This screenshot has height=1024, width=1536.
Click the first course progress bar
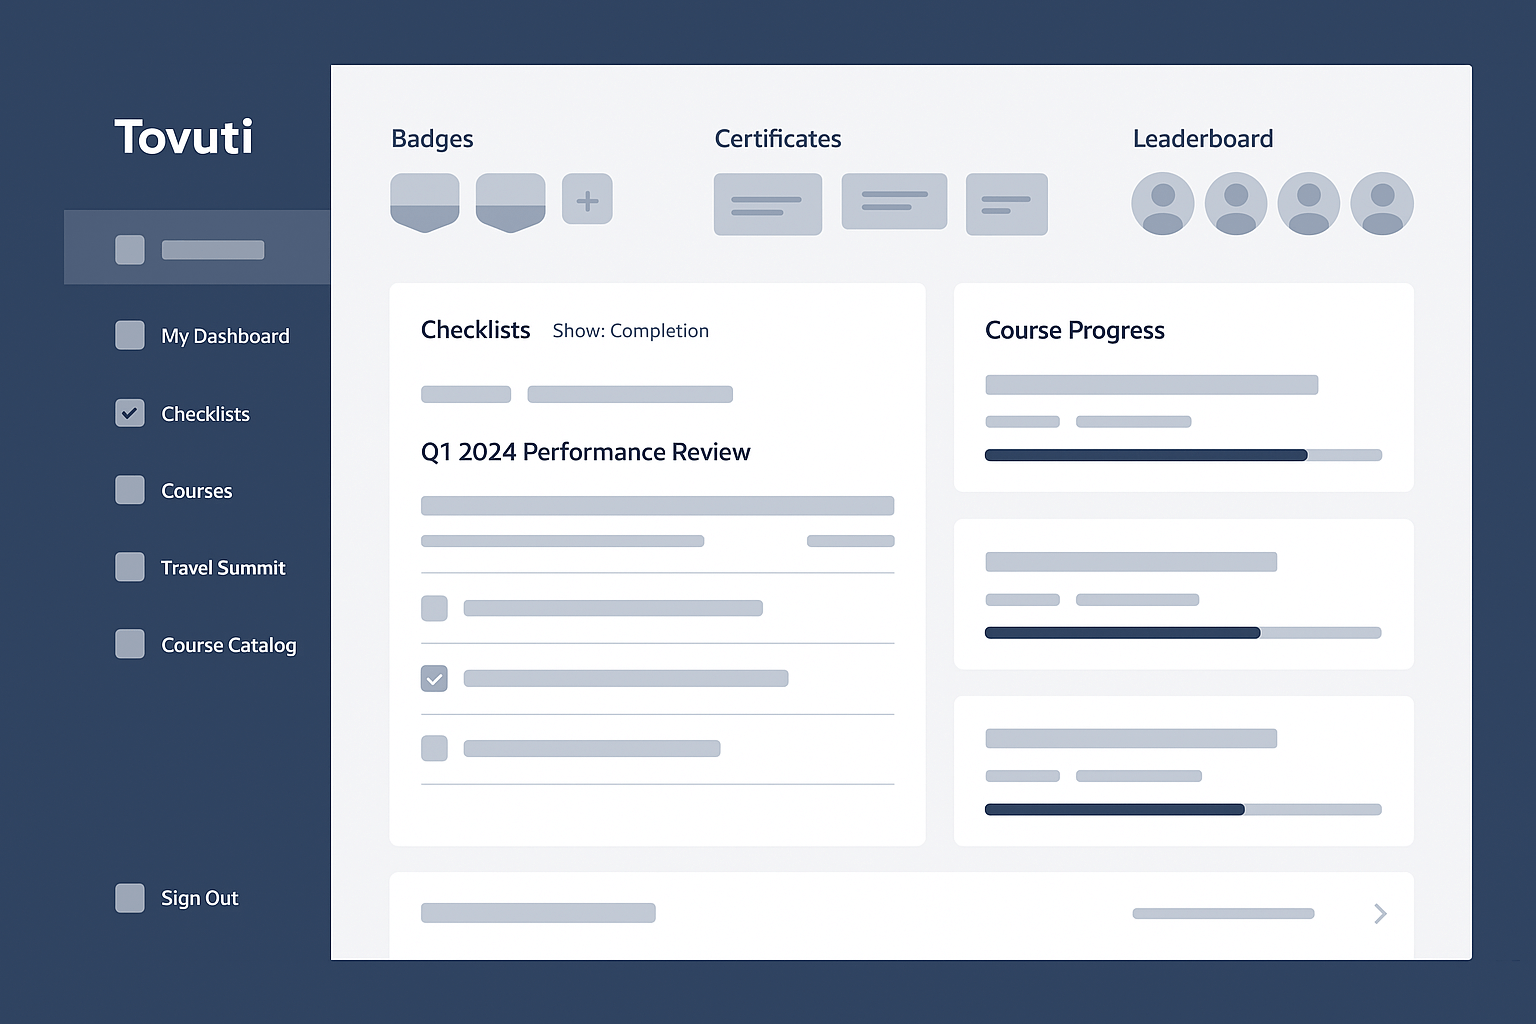tap(1183, 455)
